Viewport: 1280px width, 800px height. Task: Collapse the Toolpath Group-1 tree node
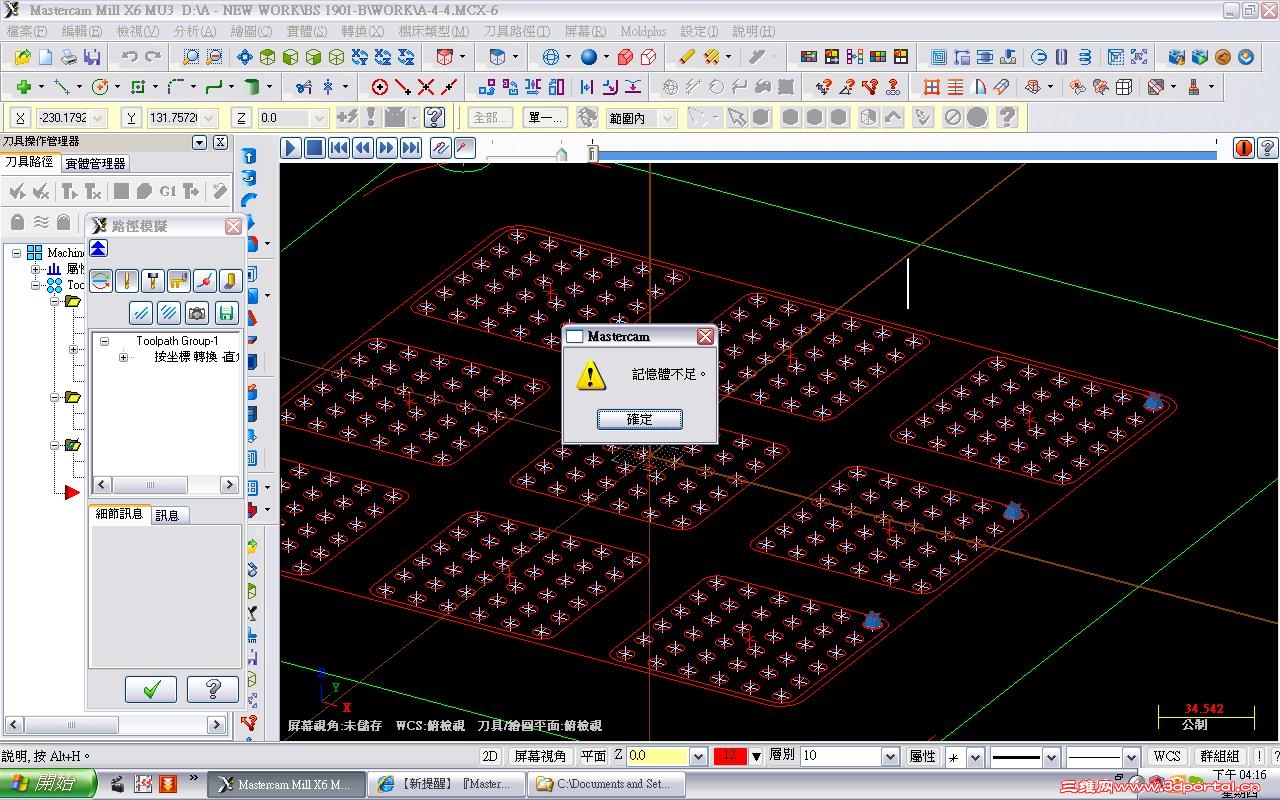104,341
